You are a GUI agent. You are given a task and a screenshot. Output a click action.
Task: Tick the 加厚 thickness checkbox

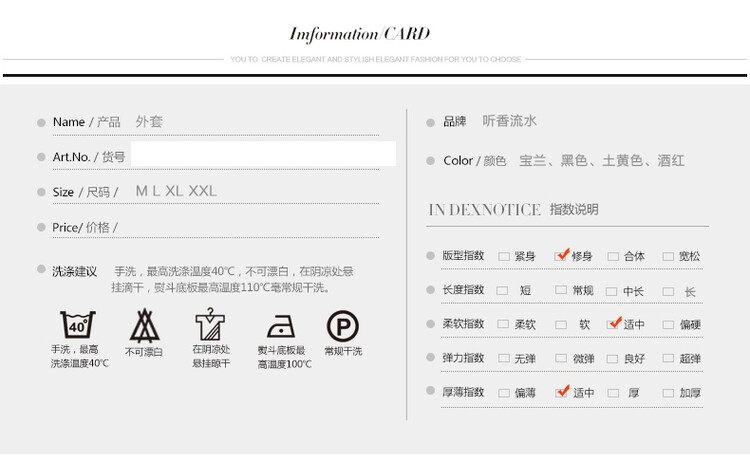[668, 393]
